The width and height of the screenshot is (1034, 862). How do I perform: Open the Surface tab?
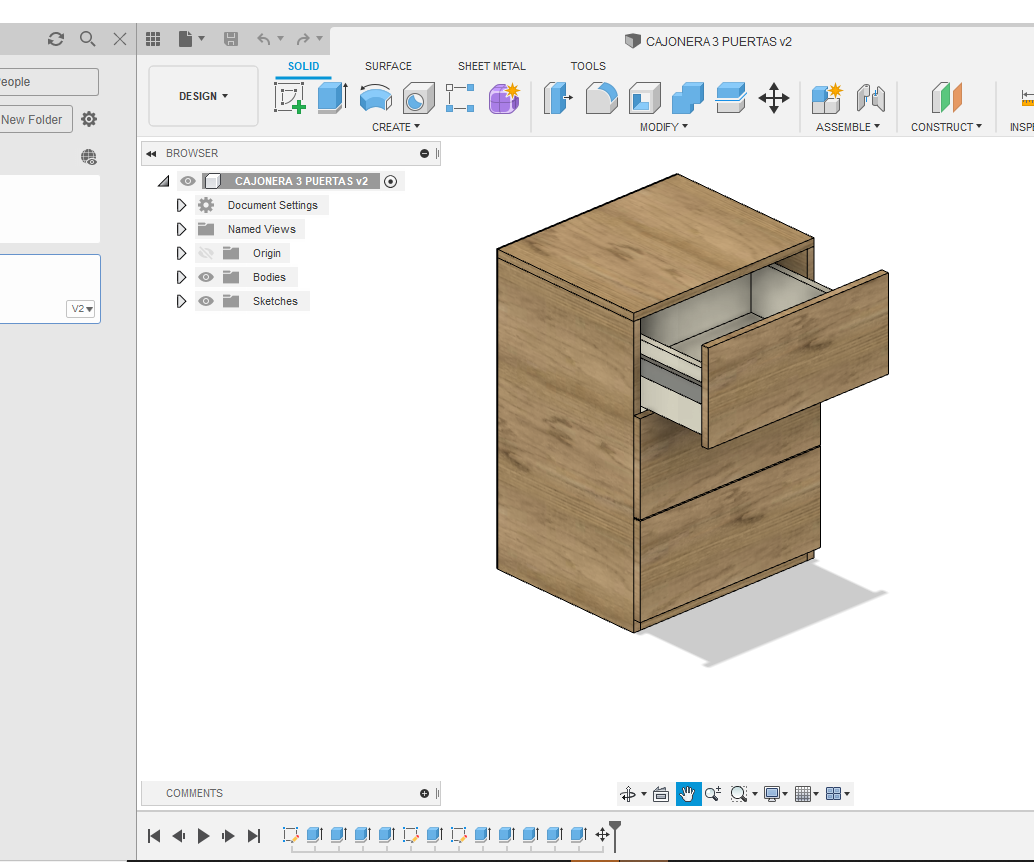coord(388,66)
